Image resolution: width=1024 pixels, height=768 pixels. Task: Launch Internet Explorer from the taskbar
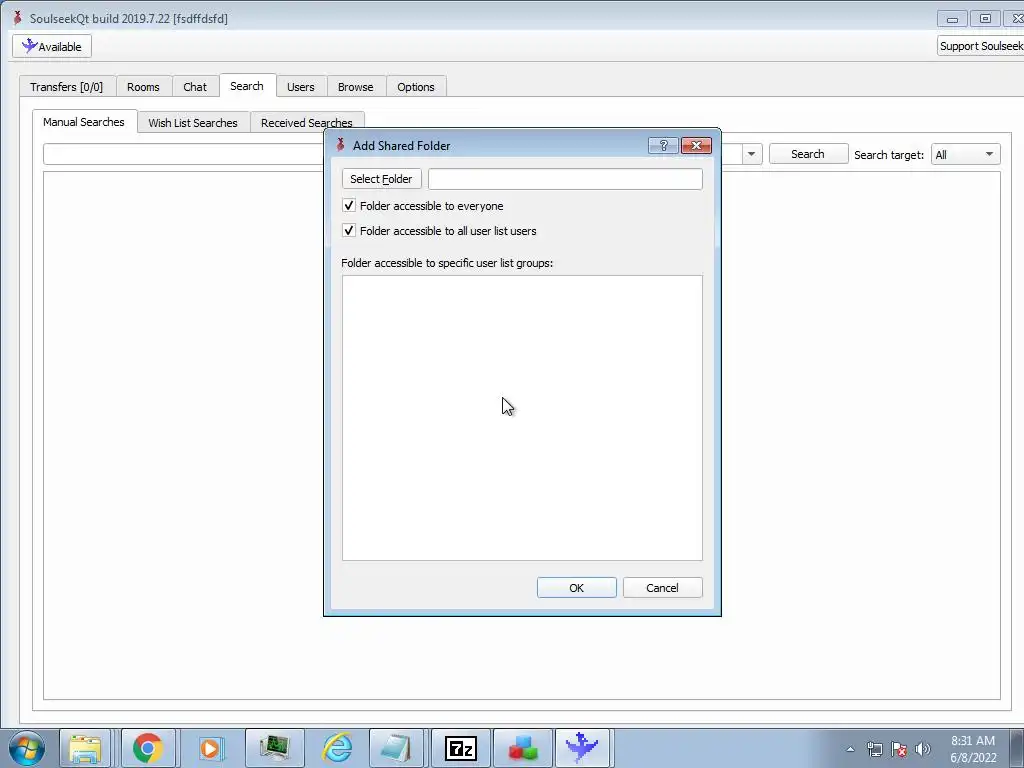pyautogui.click(x=337, y=748)
